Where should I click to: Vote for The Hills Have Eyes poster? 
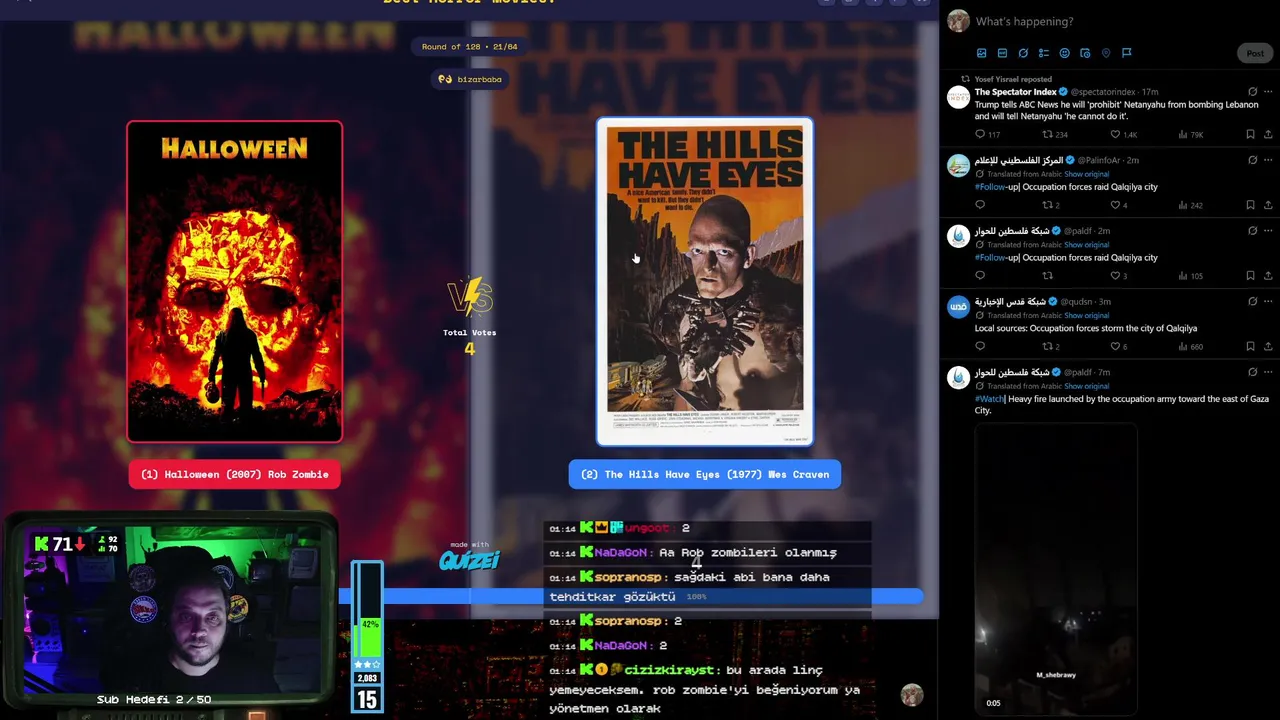coord(705,282)
